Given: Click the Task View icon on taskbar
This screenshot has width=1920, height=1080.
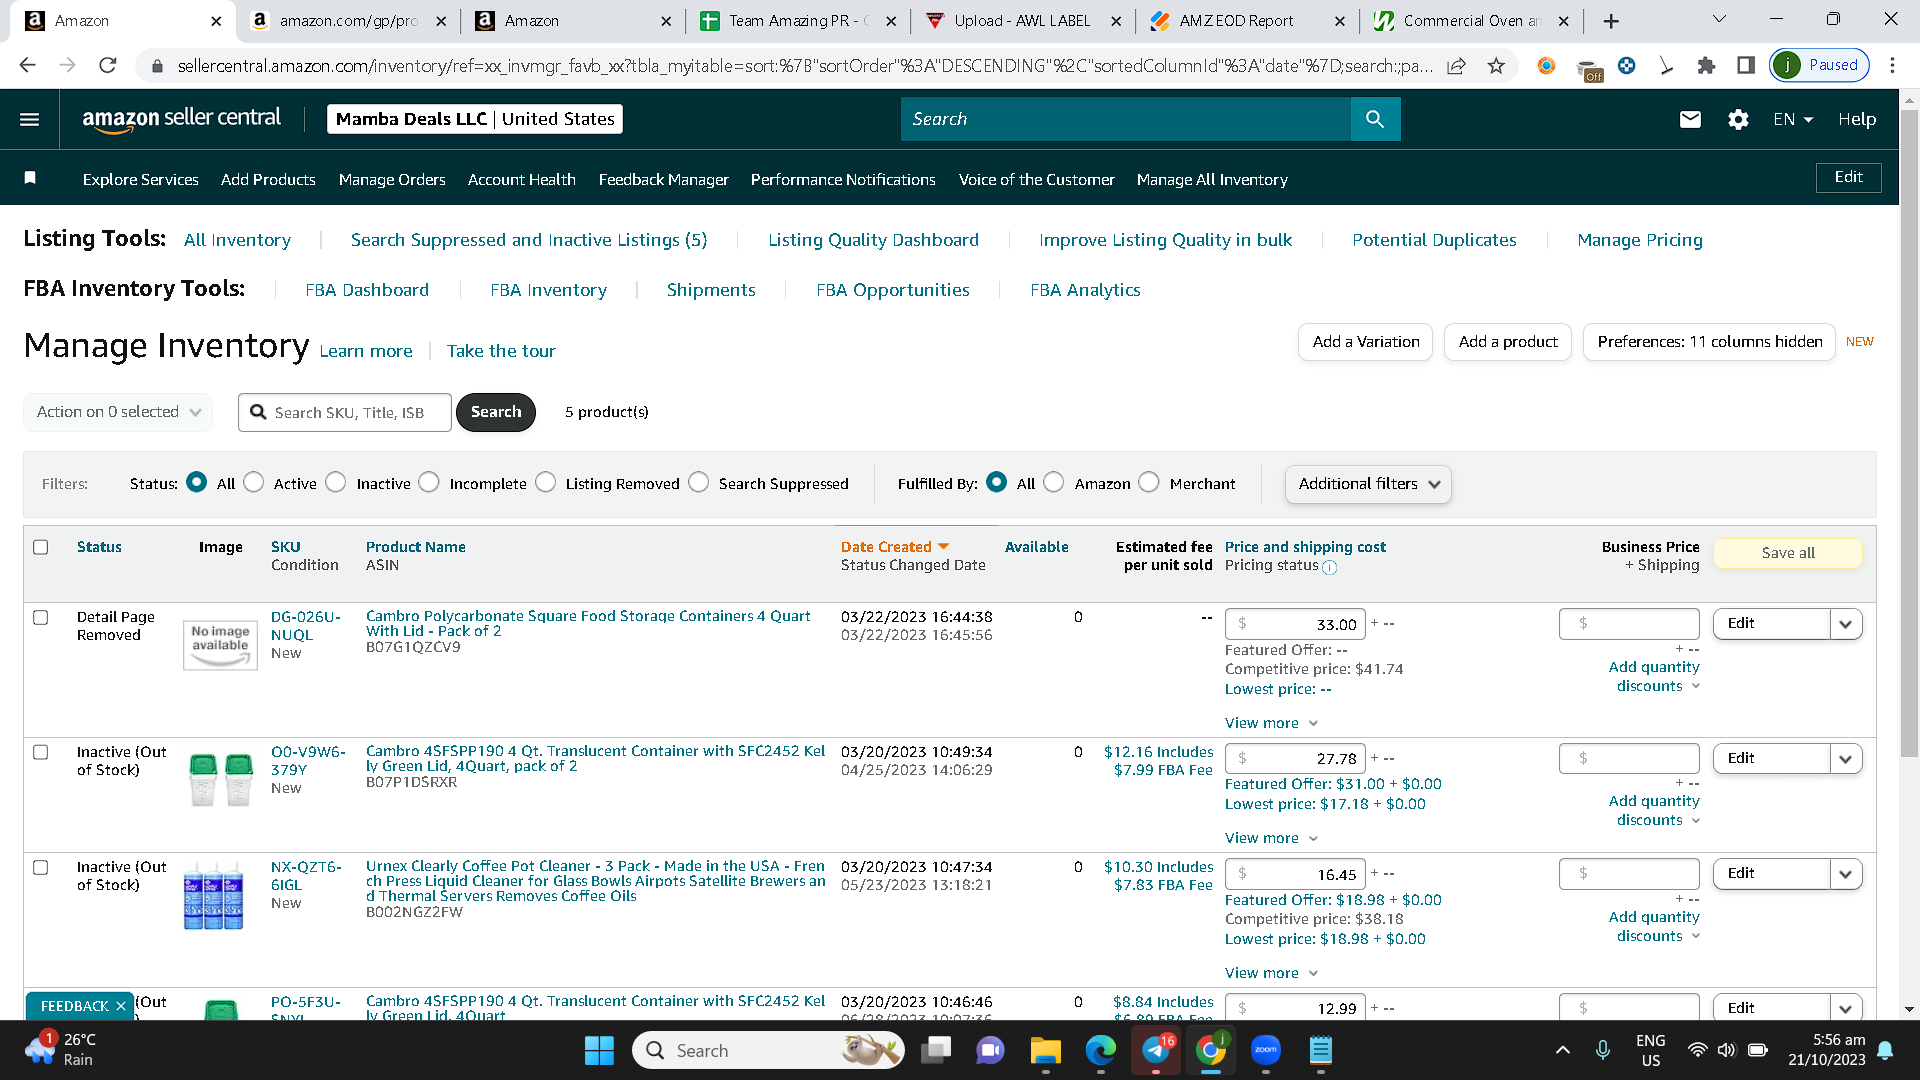Looking at the screenshot, I should tap(936, 1050).
